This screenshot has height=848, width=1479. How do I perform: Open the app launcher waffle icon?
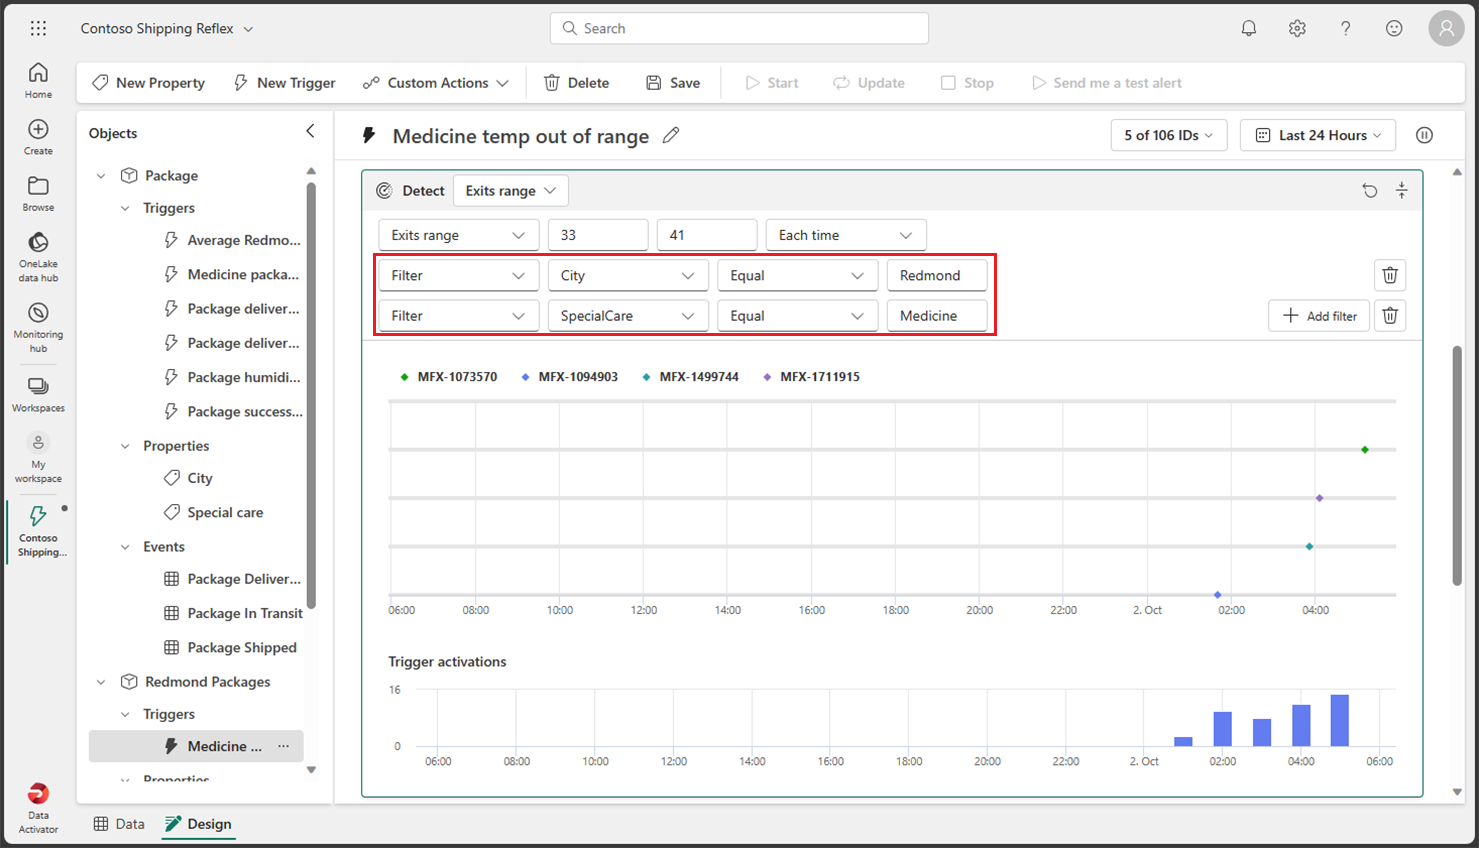tap(38, 28)
